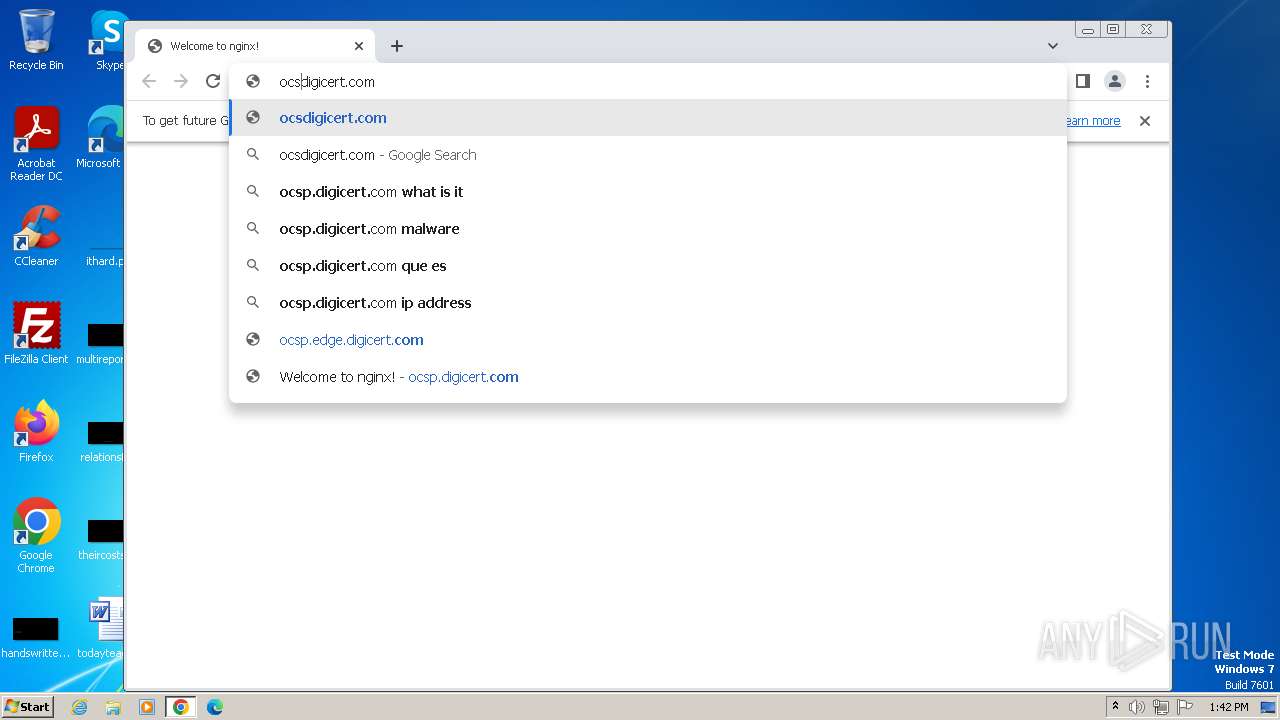Pick 'ocsdigicert.com - Google Search' suggestion

click(648, 155)
